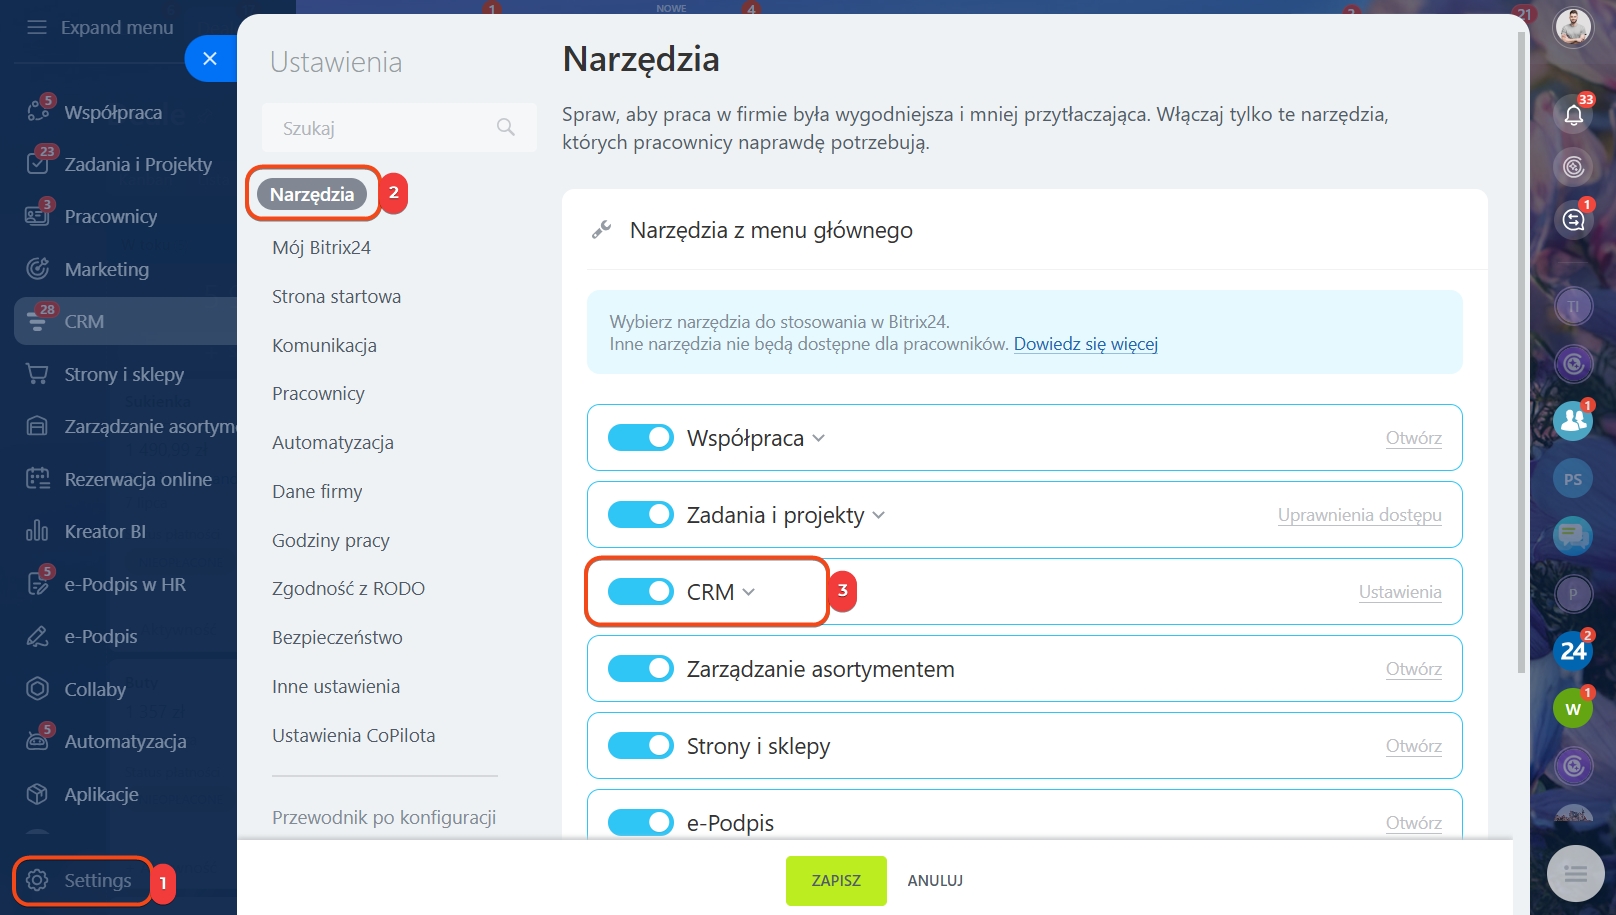Click Otwórz link for Współpraca
This screenshot has height=915, width=1616.
pos(1413,438)
